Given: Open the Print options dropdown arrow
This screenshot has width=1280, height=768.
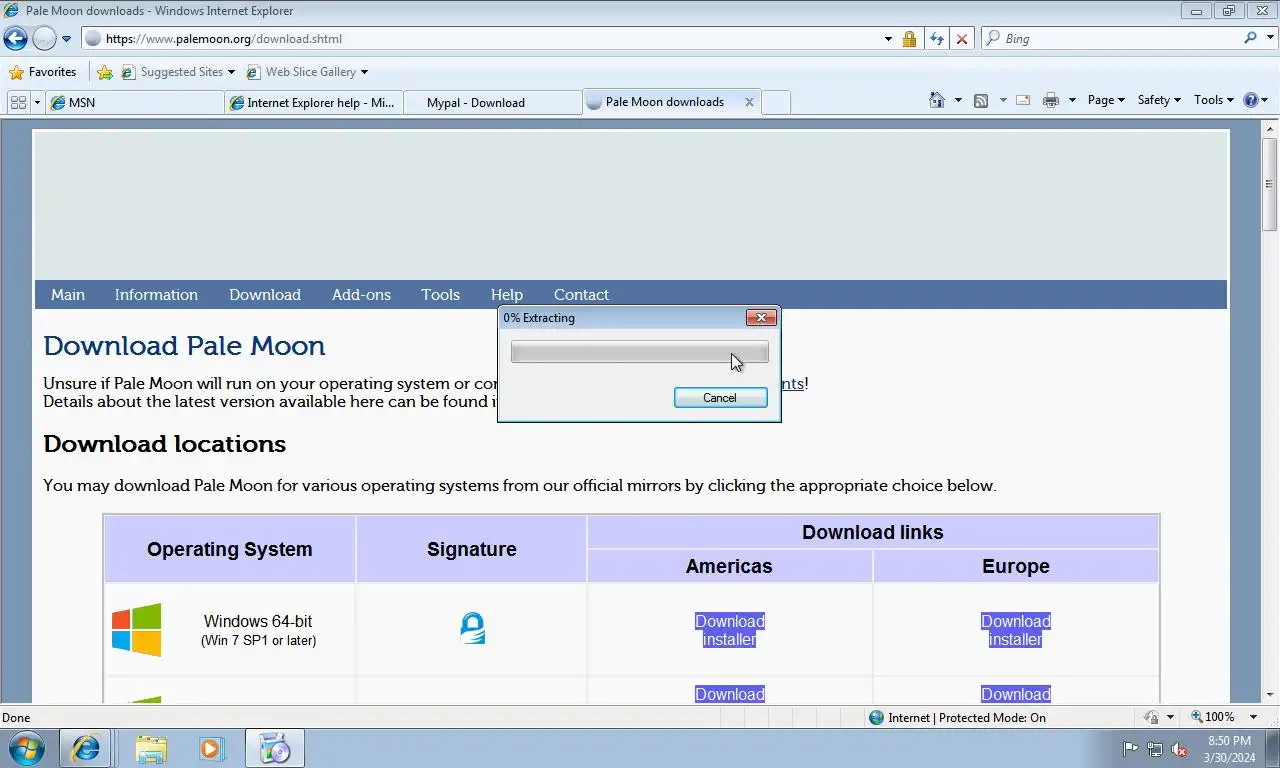Looking at the screenshot, I should [1072, 100].
